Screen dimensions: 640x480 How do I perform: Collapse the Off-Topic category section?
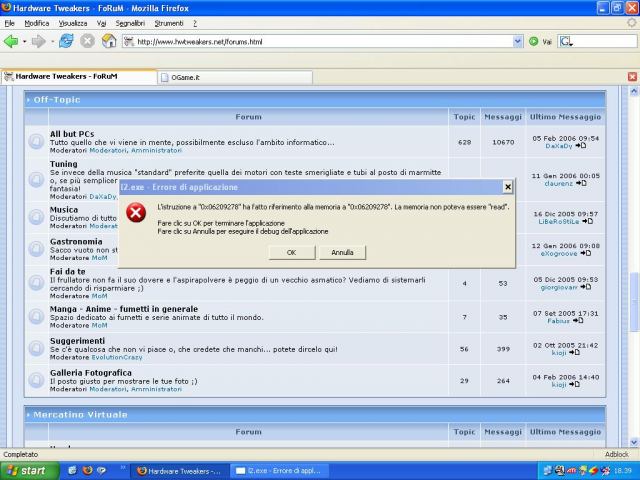(28, 100)
